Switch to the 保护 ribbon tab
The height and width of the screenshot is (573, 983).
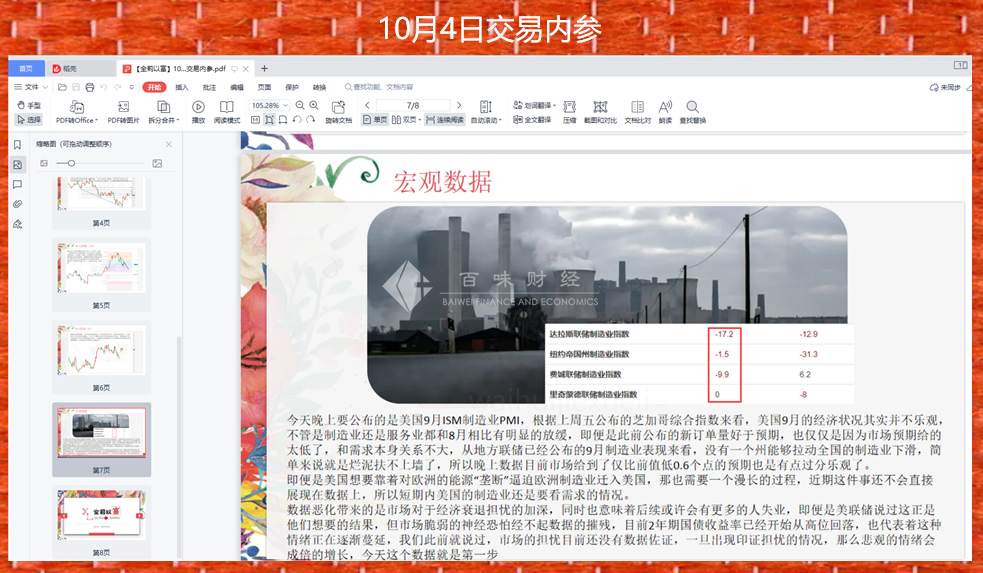[292, 87]
